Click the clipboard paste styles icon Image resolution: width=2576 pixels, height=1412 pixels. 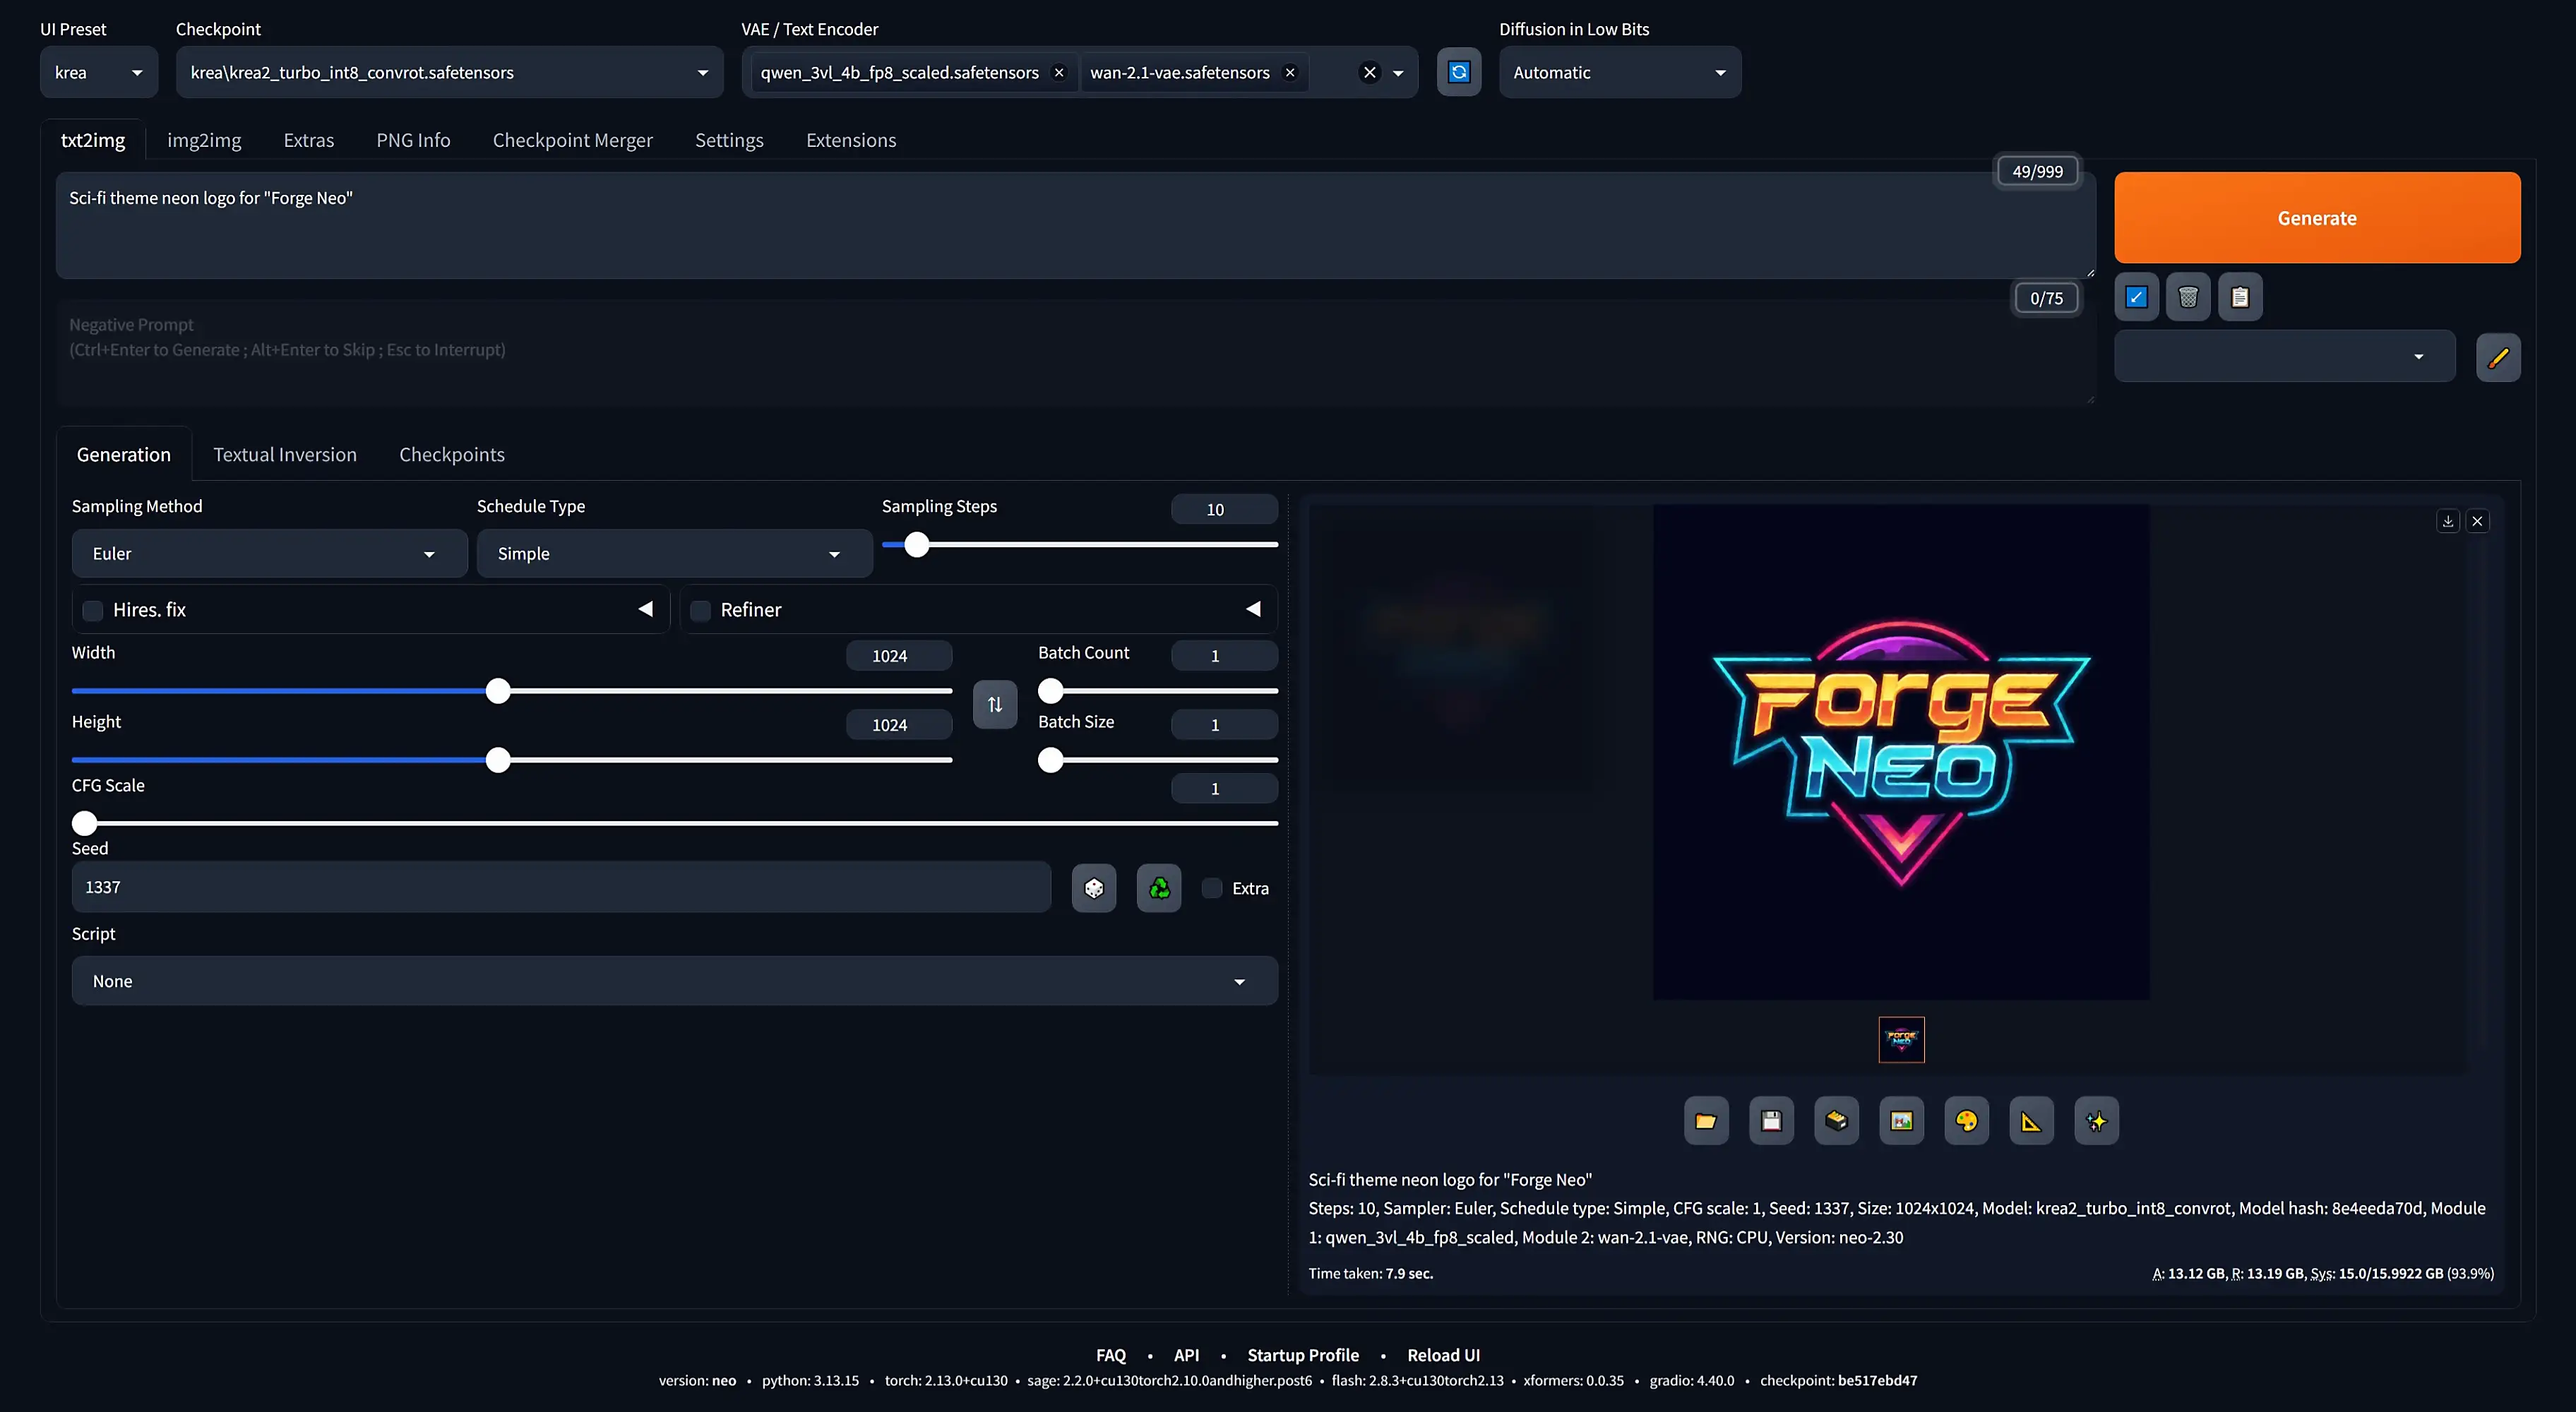(2240, 297)
